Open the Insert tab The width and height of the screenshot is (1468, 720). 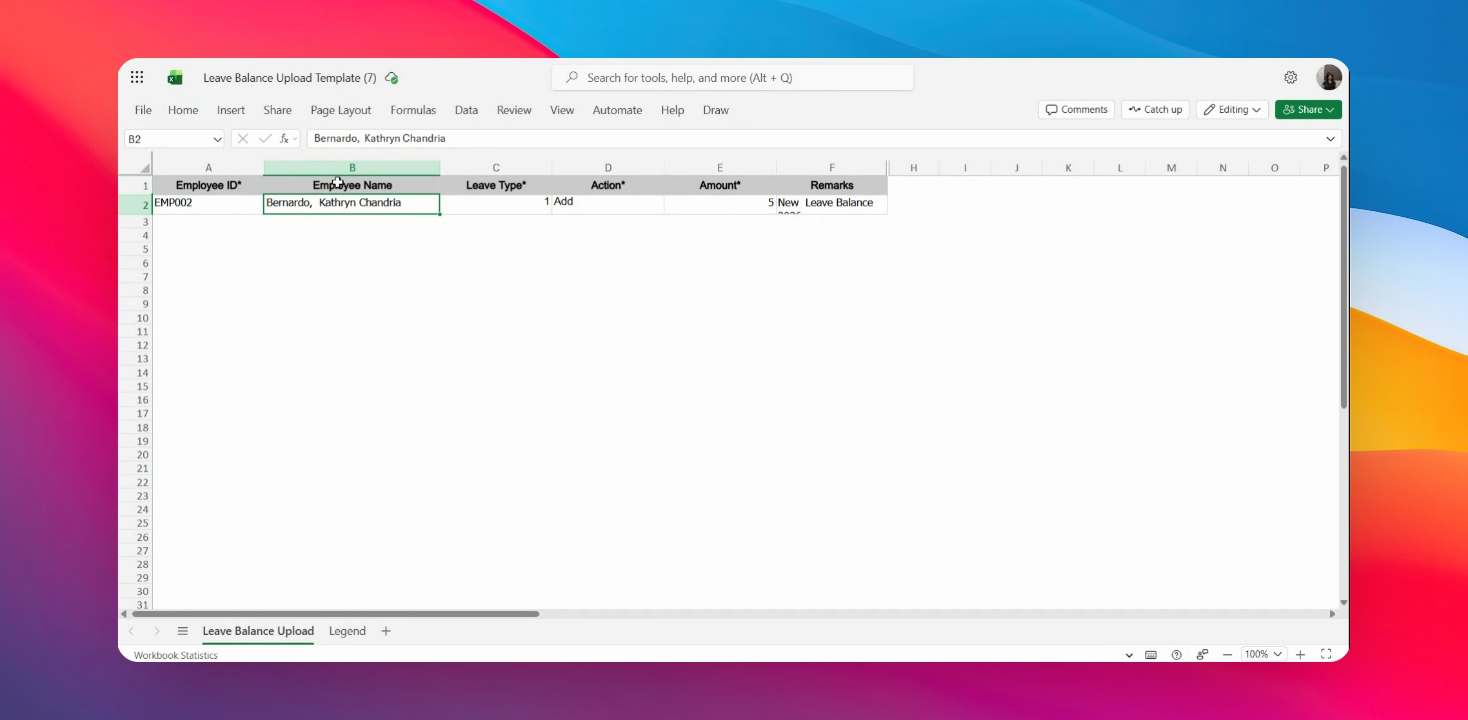click(x=231, y=110)
